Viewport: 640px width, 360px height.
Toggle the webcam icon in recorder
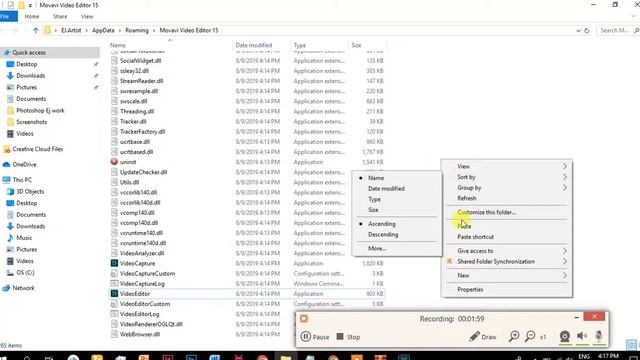tap(564, 336)
